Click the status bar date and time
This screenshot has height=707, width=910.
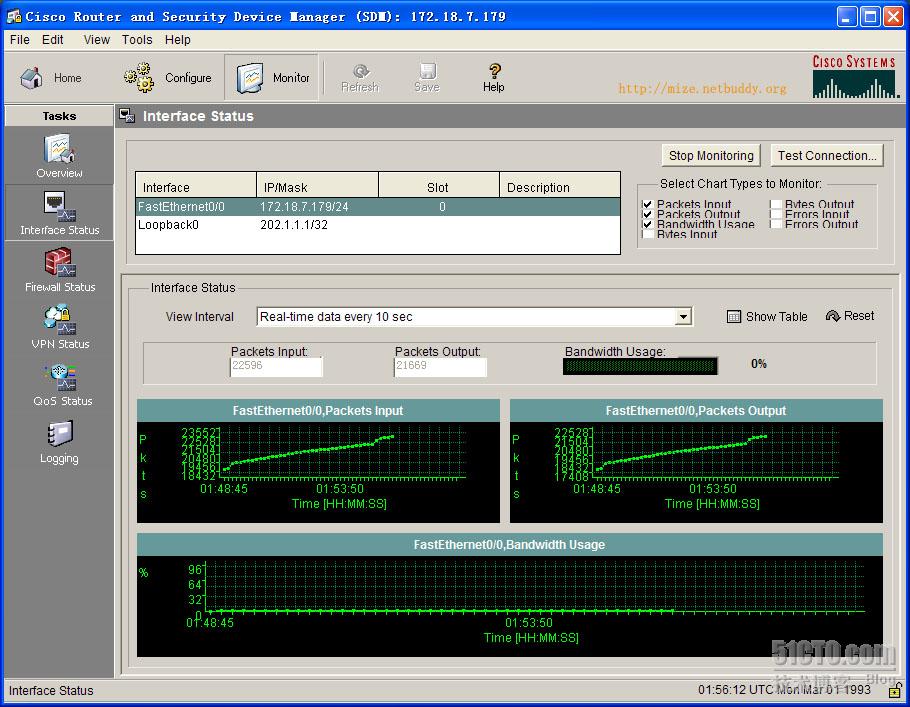point(784,690)
